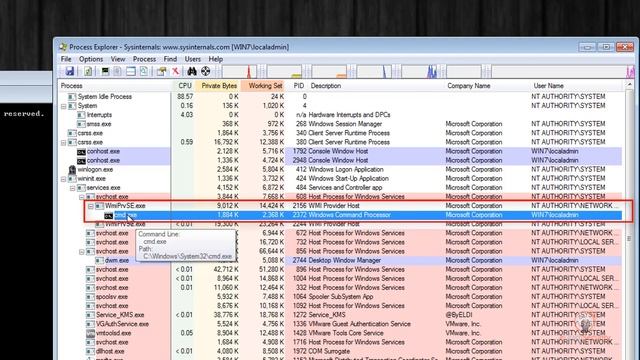Click the winlogon.exe process icon
This screenshot has width=640, height=360.
click(x=72, y=169)
